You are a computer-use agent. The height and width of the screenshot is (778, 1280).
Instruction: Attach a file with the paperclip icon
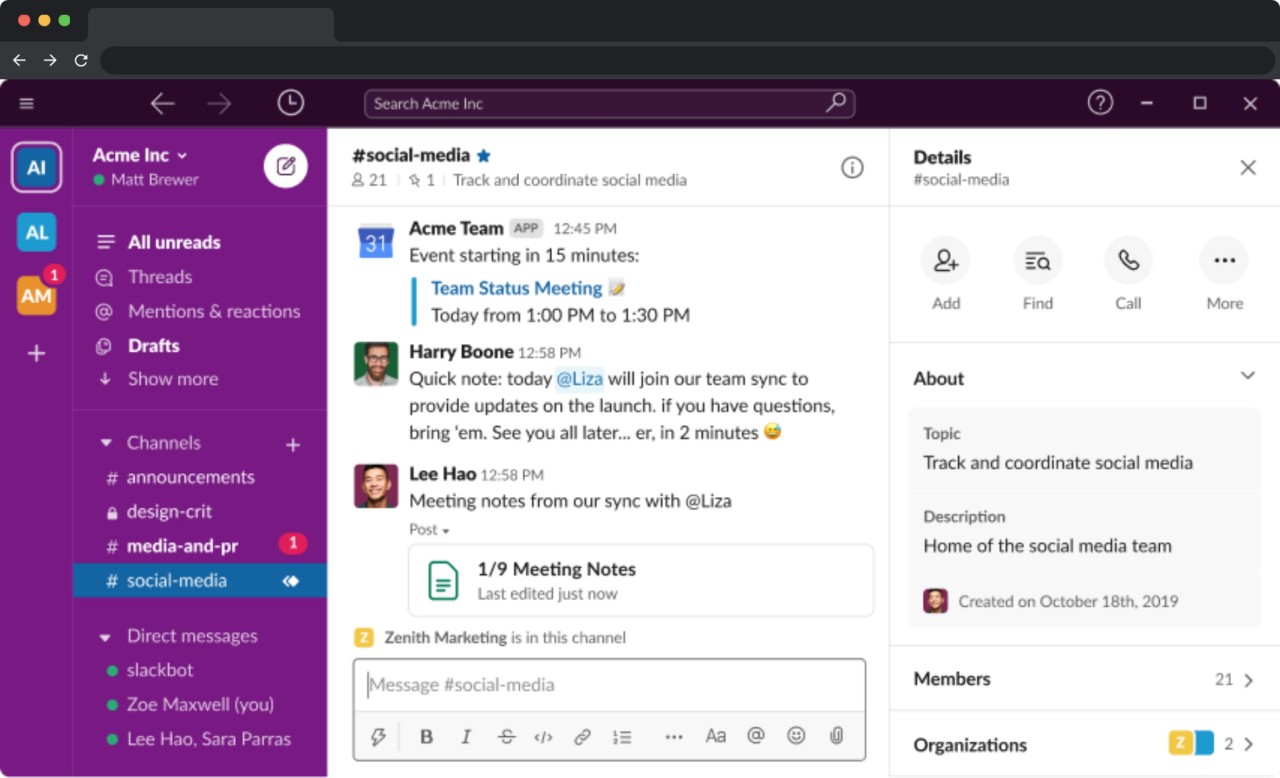836,736
